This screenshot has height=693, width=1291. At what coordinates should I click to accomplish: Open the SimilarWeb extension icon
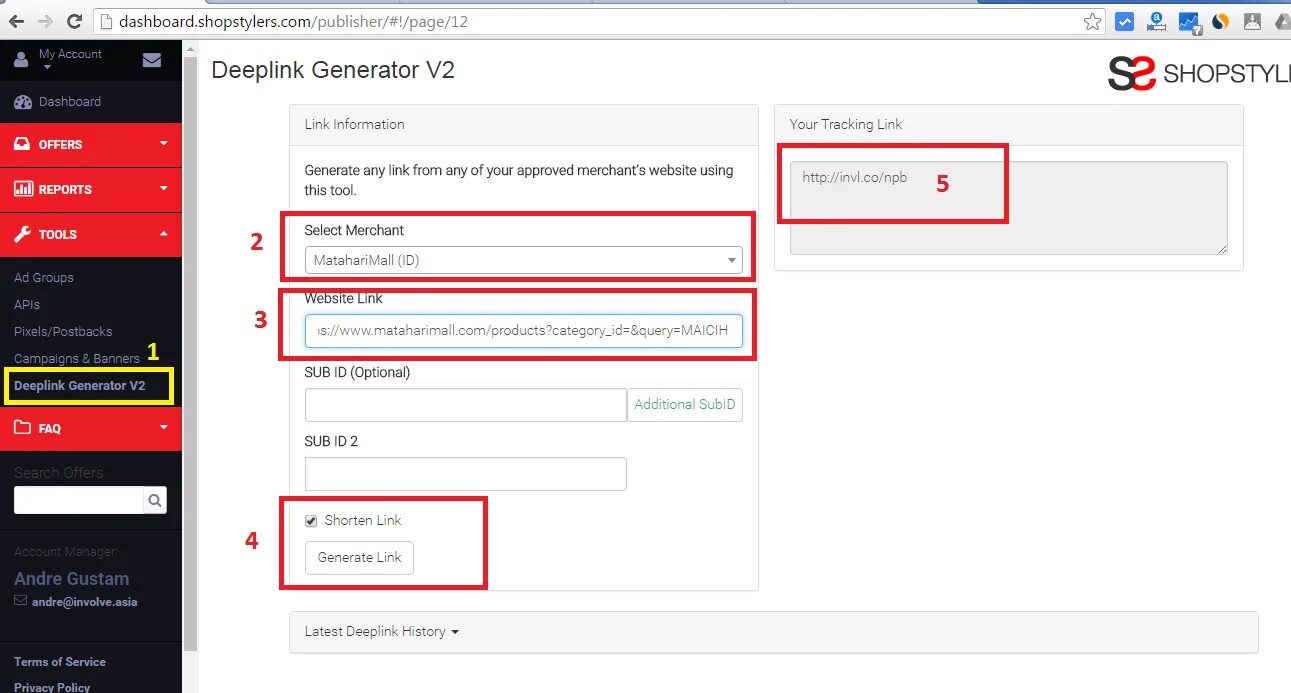tap(1220, 21)
